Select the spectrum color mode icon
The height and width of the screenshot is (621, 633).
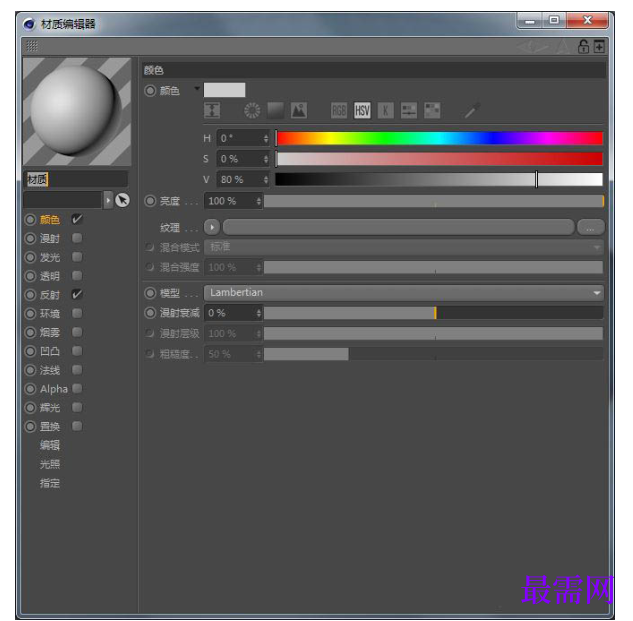coord(276,110)
